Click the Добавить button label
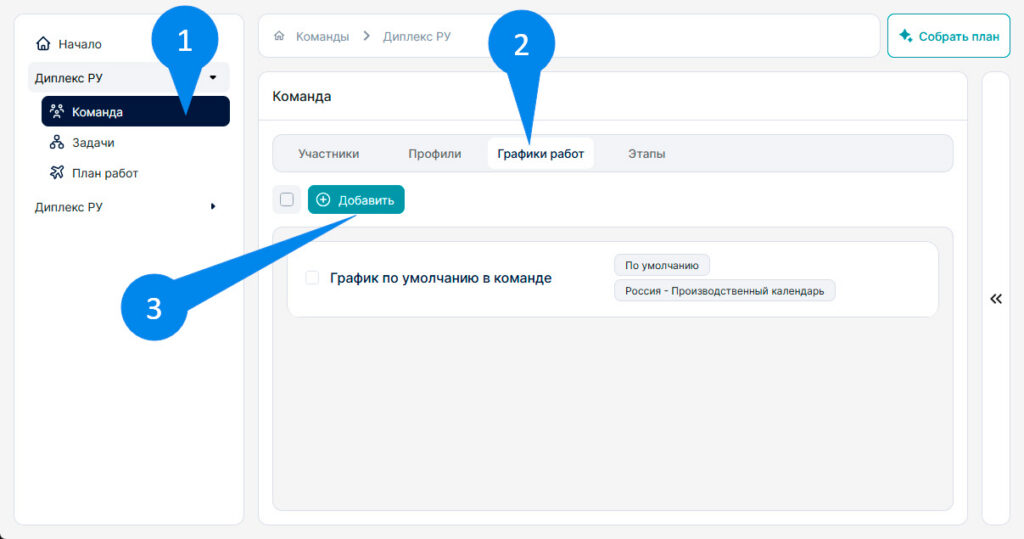This screenshot has height=539, width=1024. pyautogui.click(x=366, y=201)
